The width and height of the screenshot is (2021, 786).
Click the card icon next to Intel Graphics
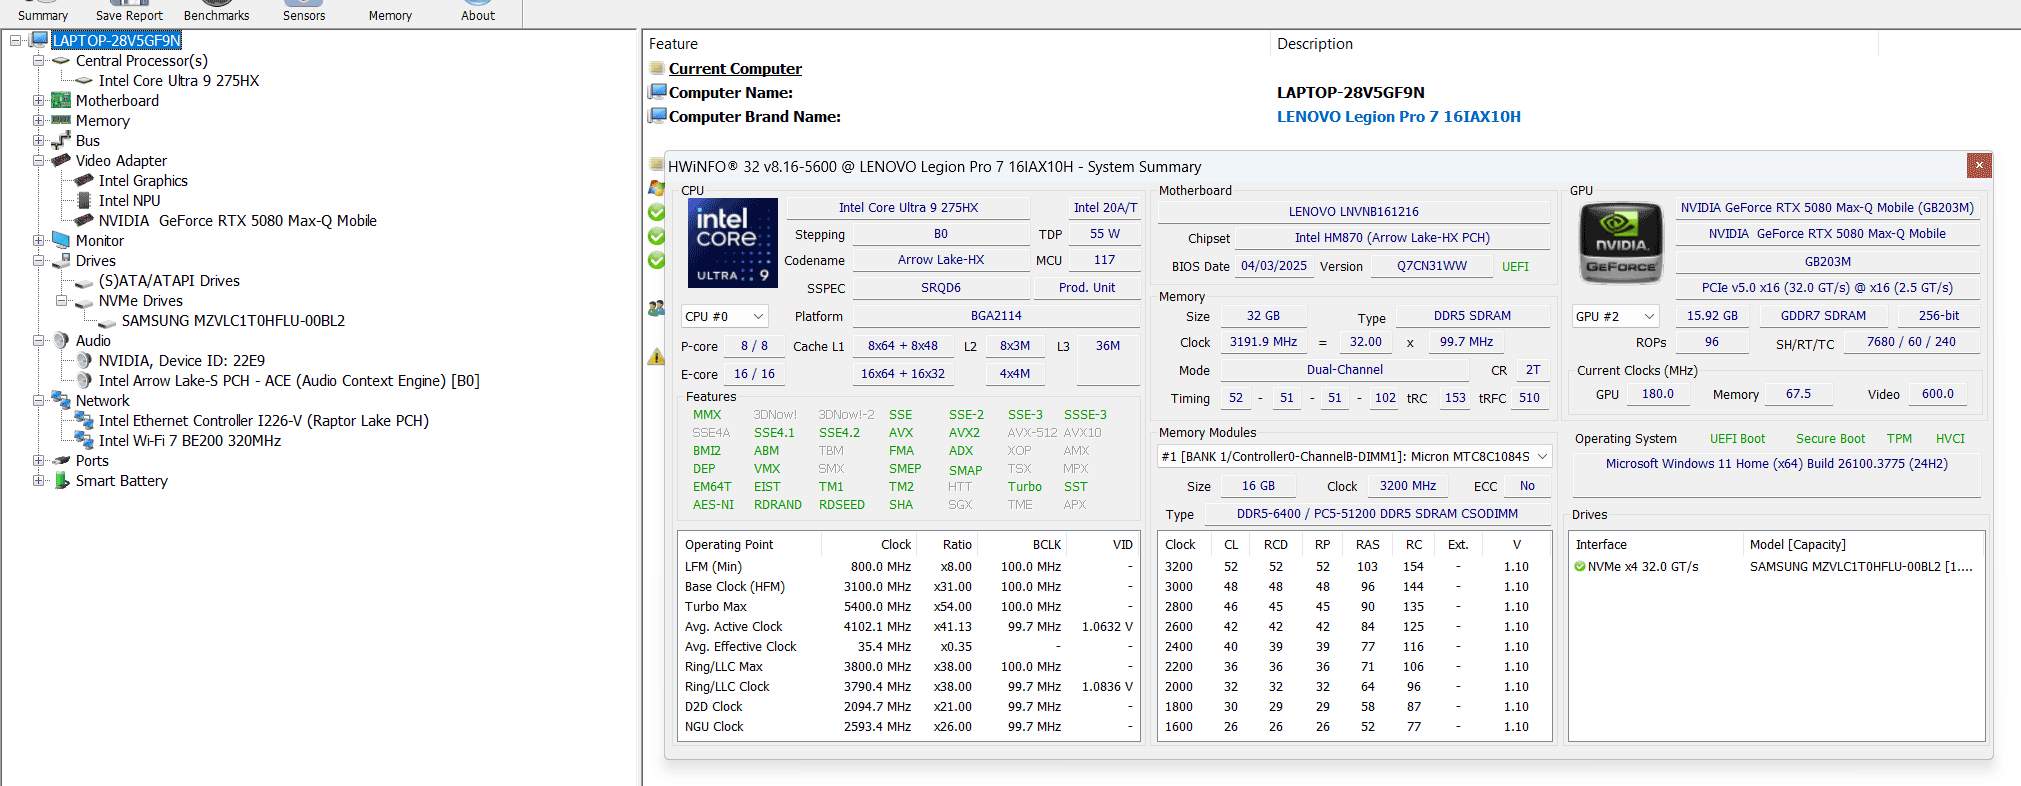[x=84, y=180]
